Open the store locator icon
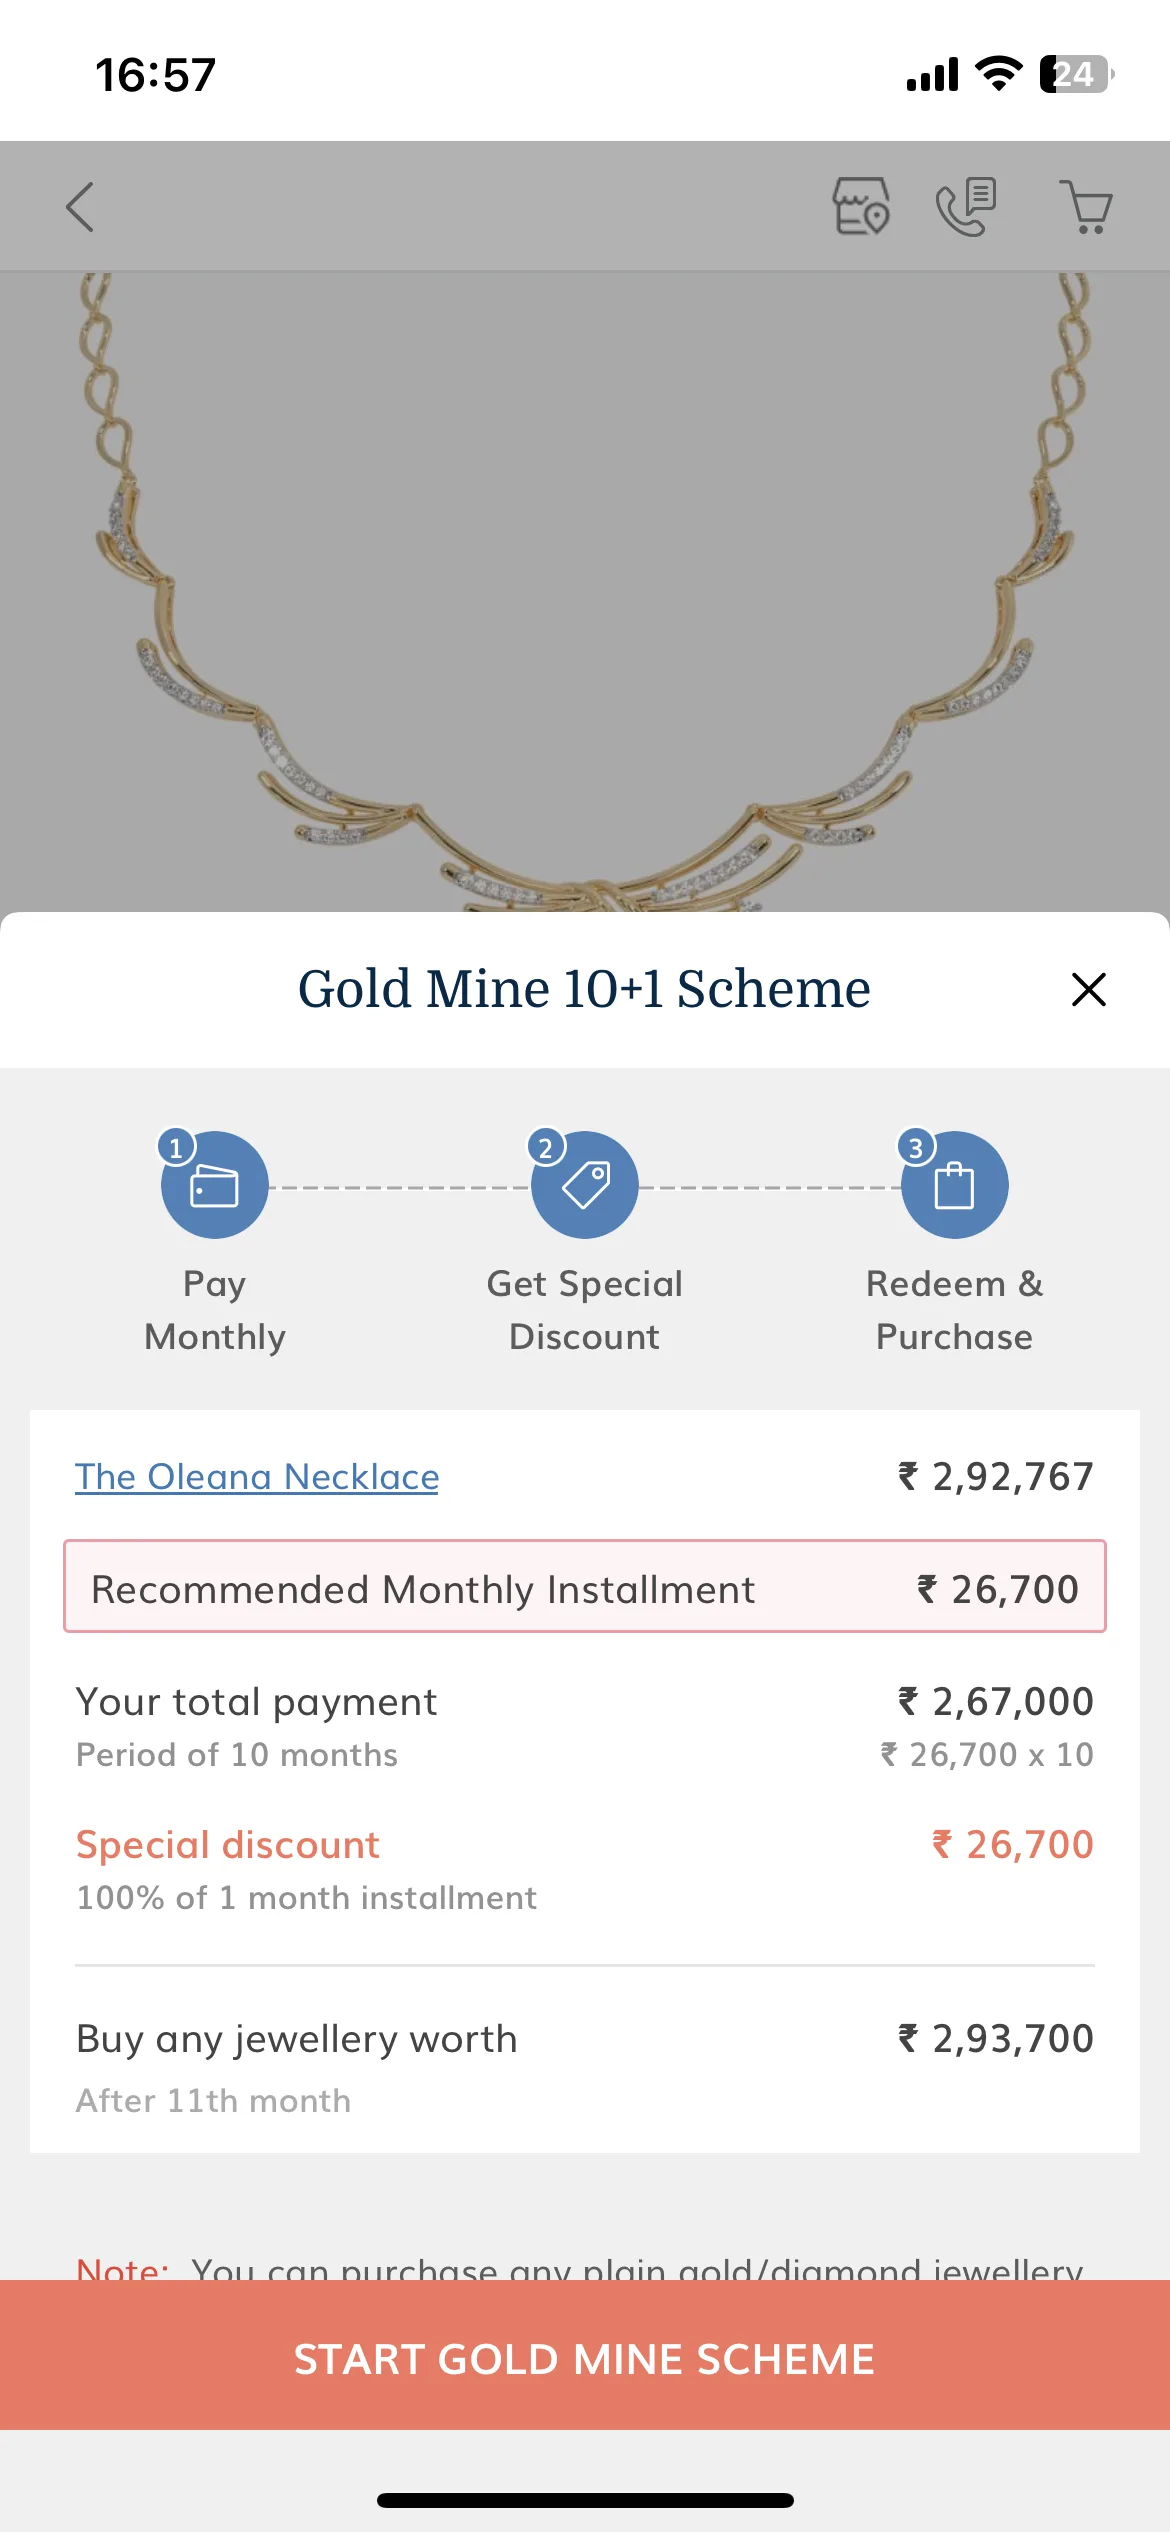1170x2532 pixels. click(x=861, y=206)
